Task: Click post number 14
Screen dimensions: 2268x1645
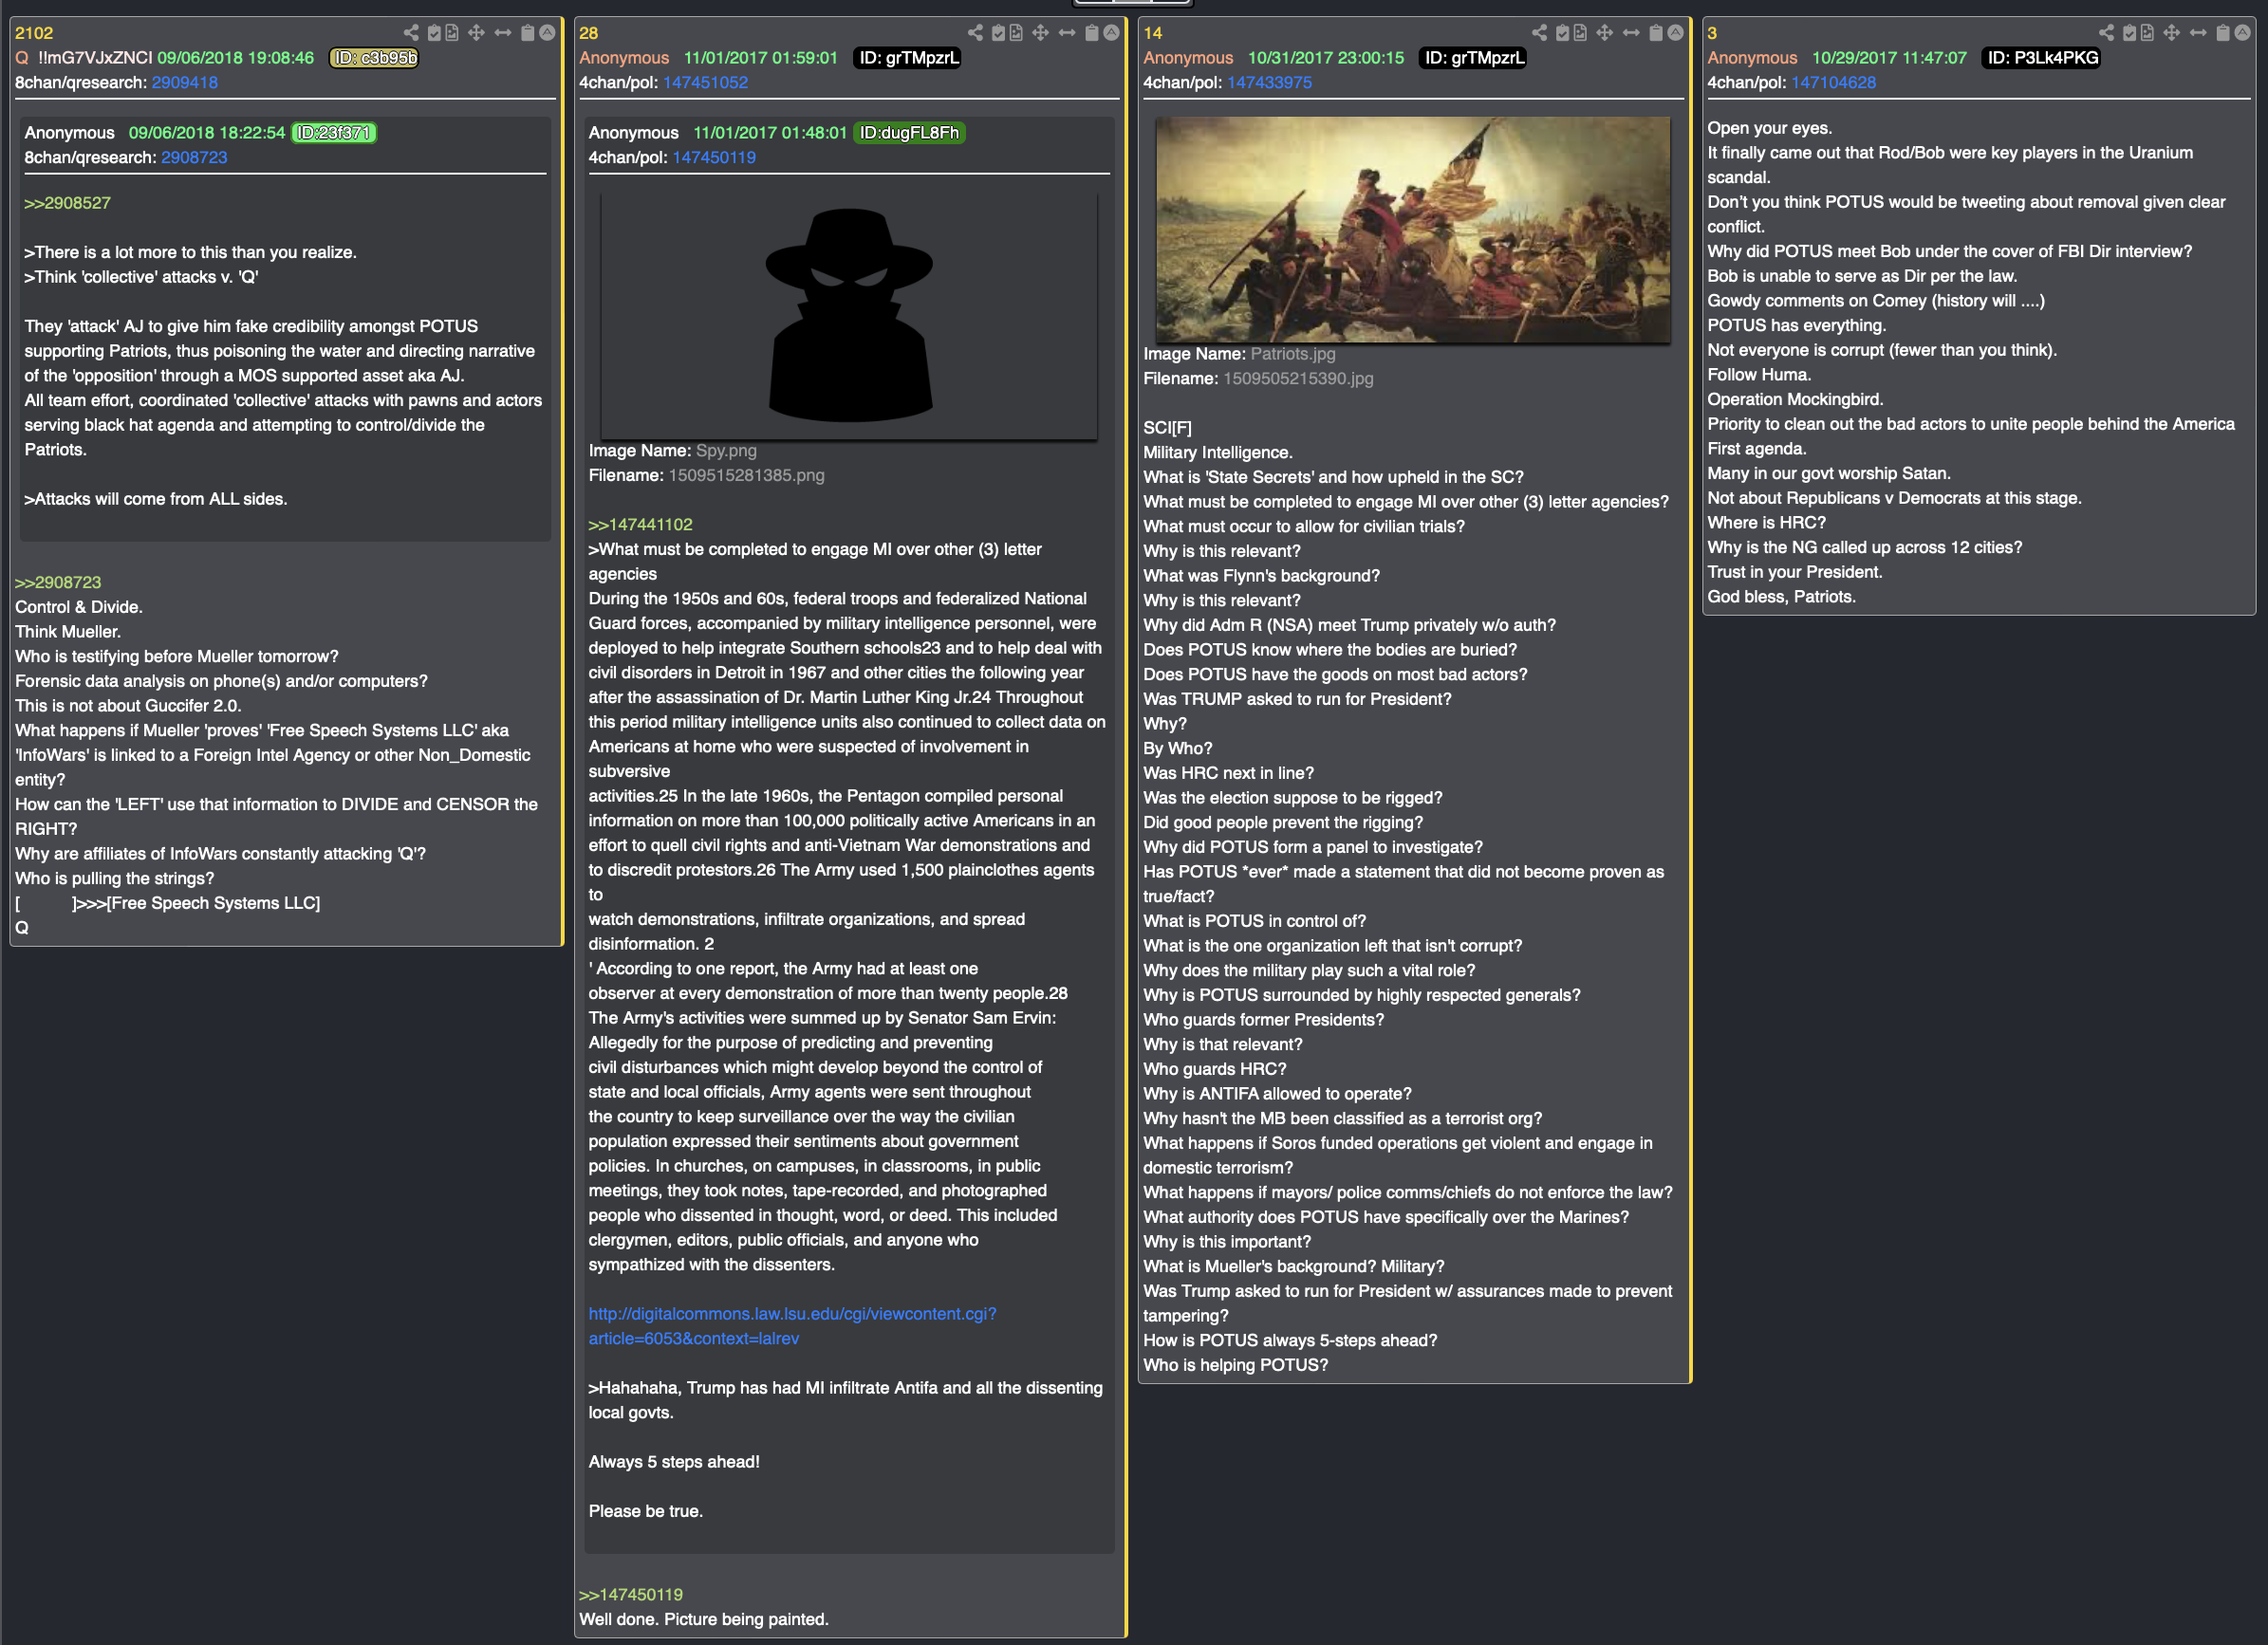Action: (1152, 33)
